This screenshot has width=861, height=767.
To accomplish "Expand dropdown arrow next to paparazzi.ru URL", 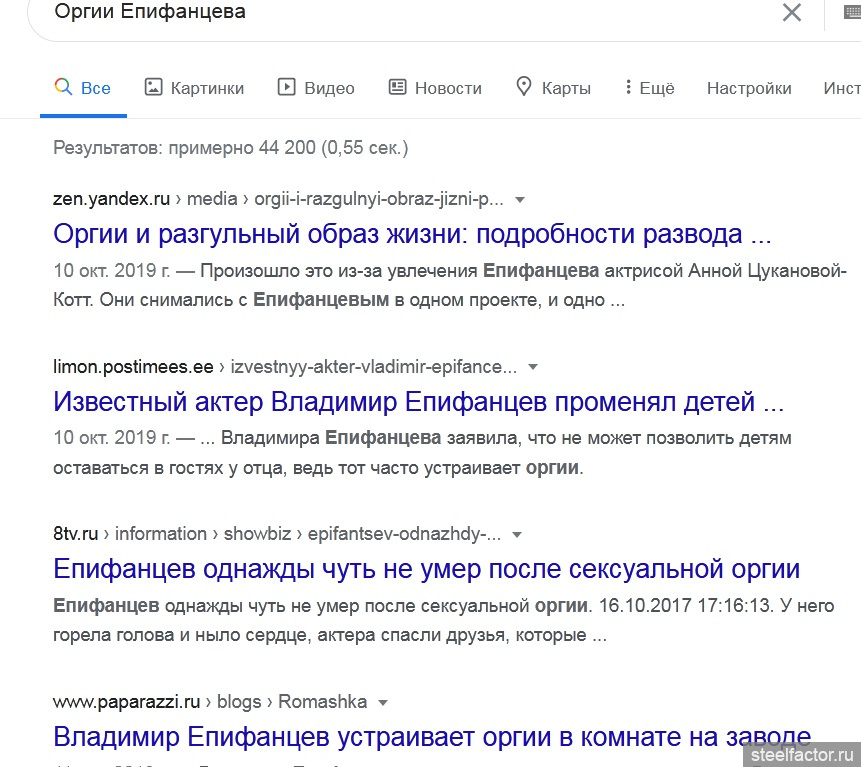I will [383, 703].
